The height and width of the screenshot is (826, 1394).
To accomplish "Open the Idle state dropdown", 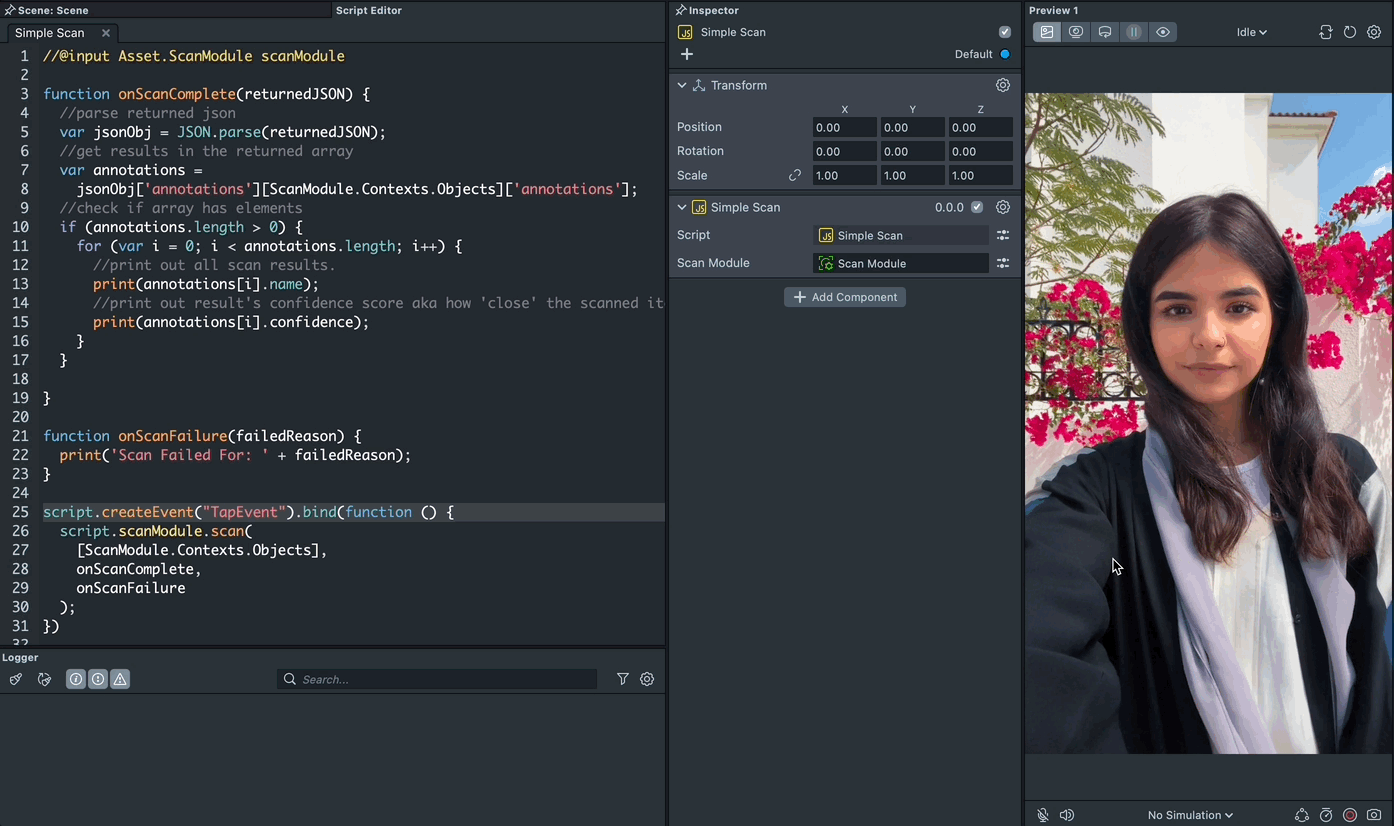I will (x=1251, y=32).
